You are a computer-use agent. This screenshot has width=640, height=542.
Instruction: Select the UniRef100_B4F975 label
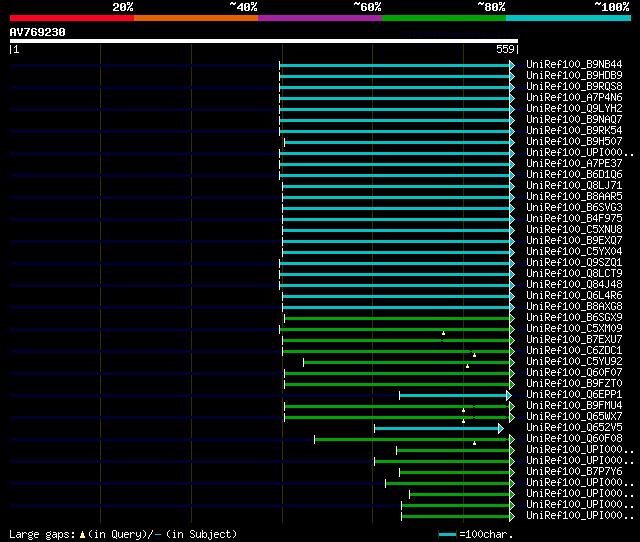pyautogui.click(x=574, y=219)
